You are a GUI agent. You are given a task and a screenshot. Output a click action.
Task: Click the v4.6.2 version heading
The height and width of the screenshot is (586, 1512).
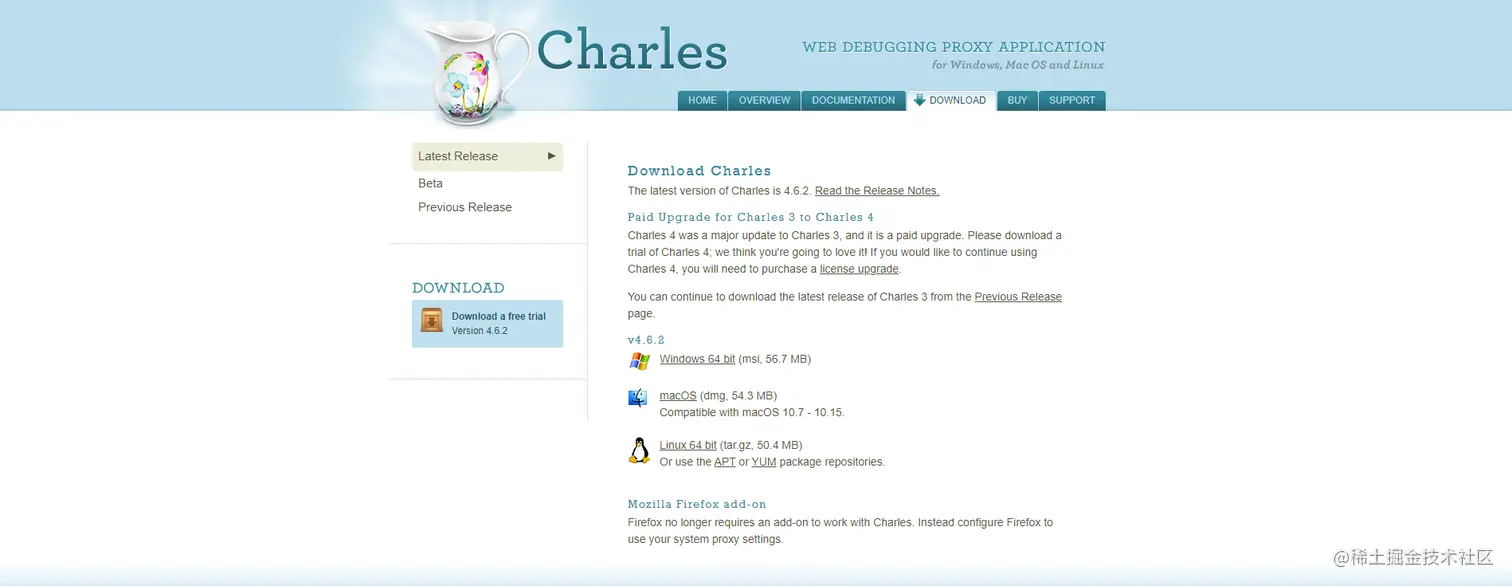click(x=646, y=340)
